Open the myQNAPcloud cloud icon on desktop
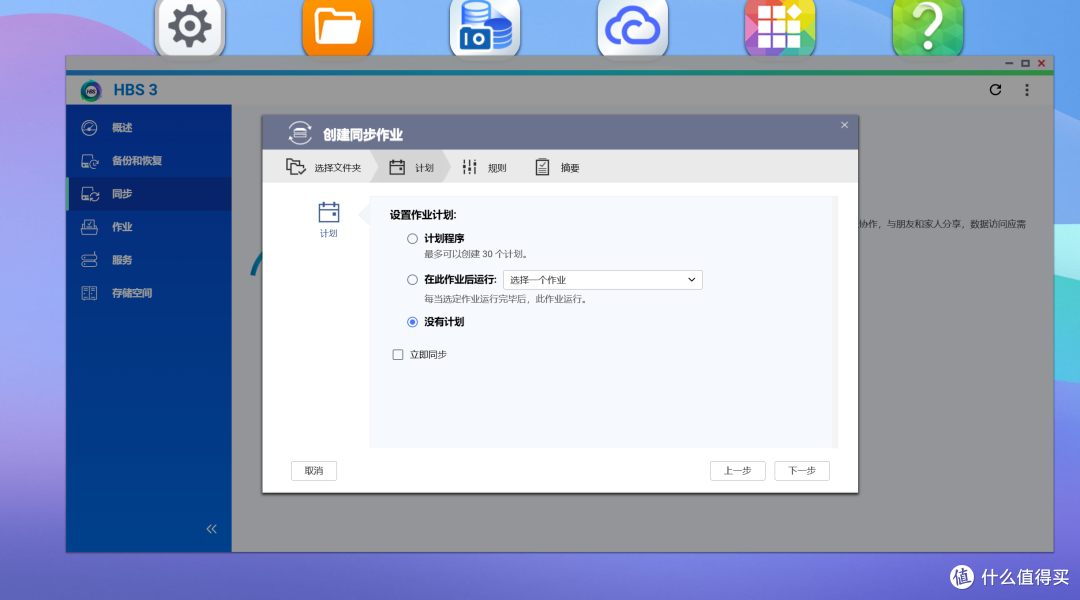This screenshot has height=600, width=1080. 632,27
